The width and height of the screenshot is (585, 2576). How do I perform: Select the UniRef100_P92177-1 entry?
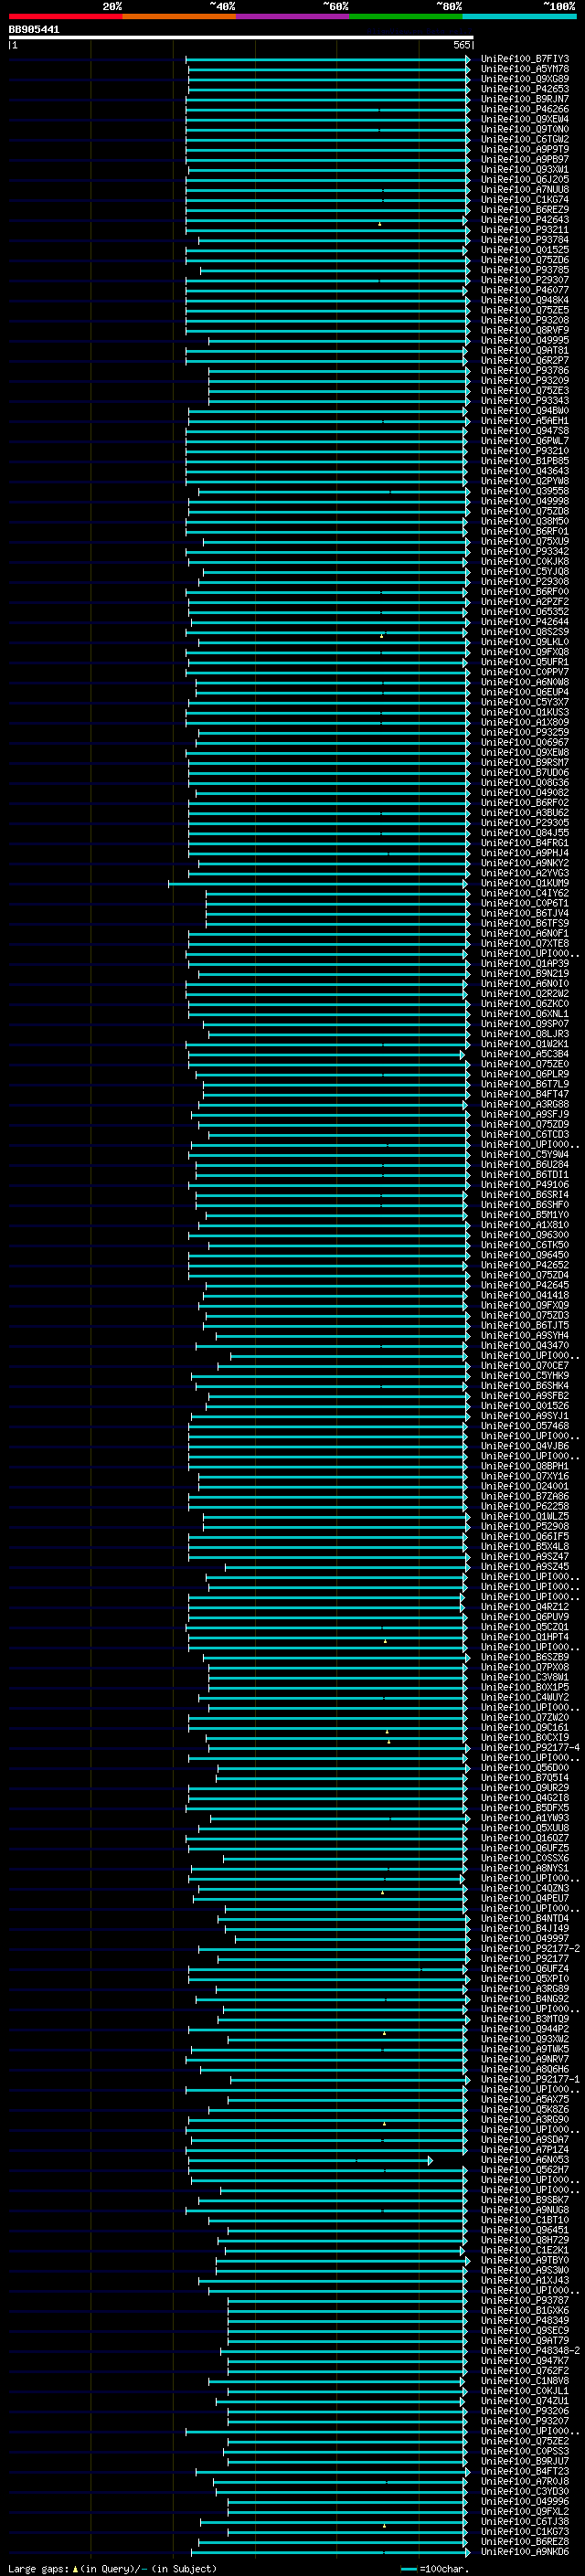530,2080
